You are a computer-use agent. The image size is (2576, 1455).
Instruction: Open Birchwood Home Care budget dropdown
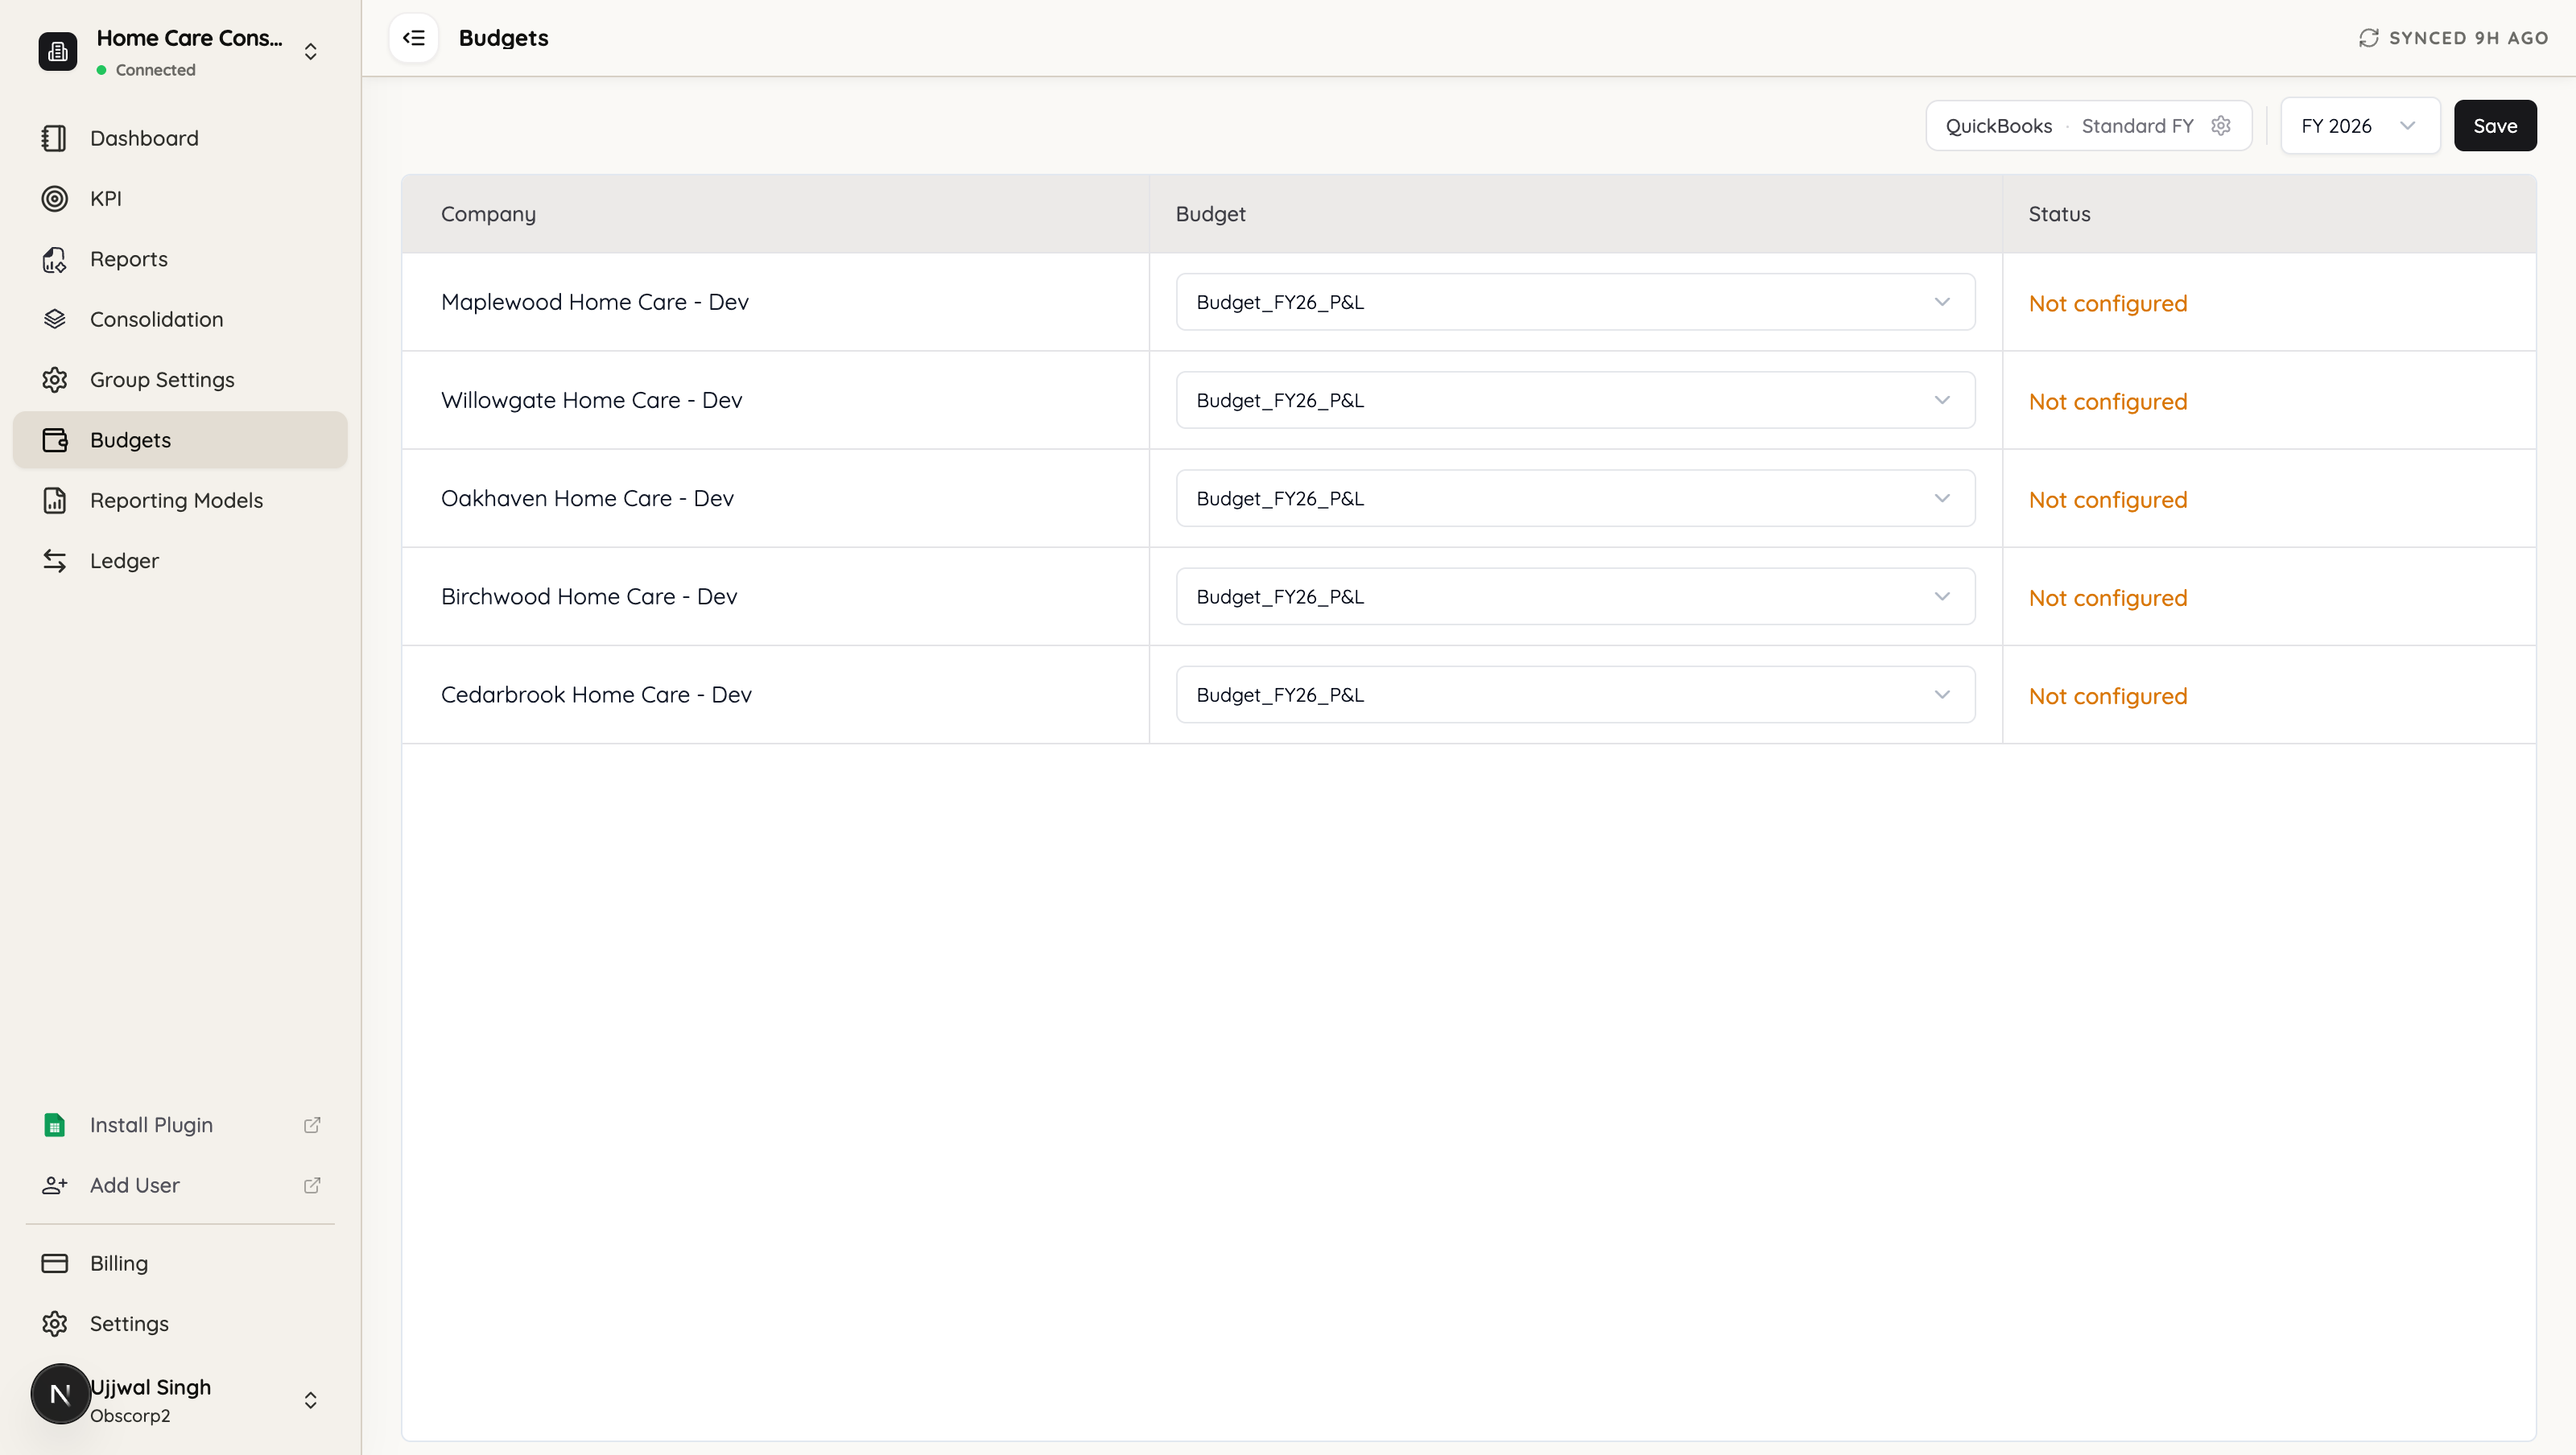[1575, 596]
